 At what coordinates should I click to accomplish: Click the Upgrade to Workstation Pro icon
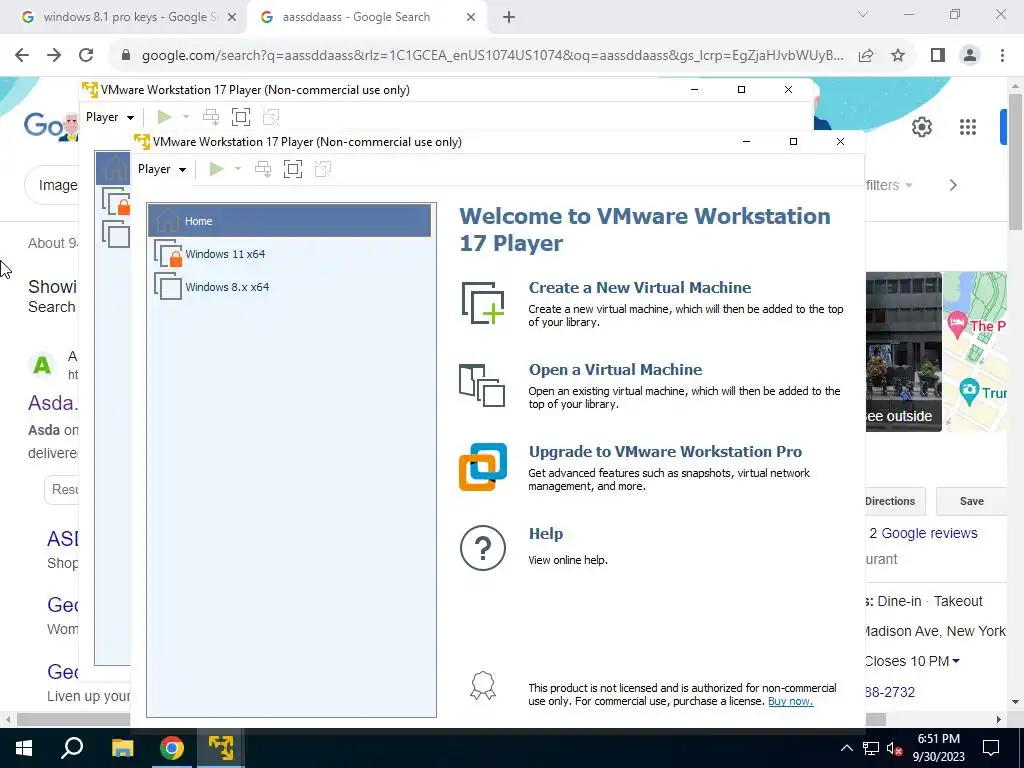point(483,467)
